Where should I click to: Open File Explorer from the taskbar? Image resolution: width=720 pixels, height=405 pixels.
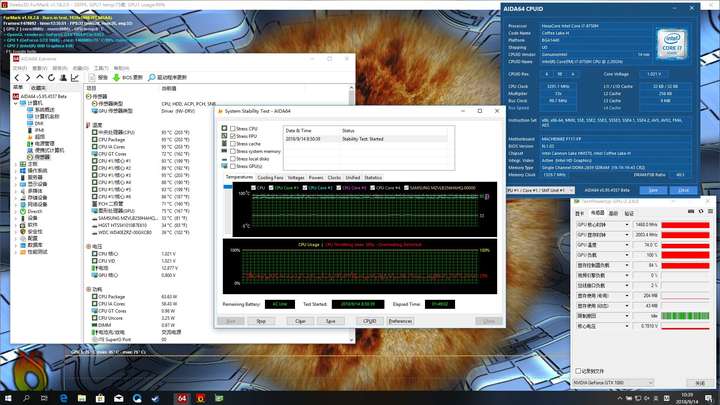coord(82,398)
